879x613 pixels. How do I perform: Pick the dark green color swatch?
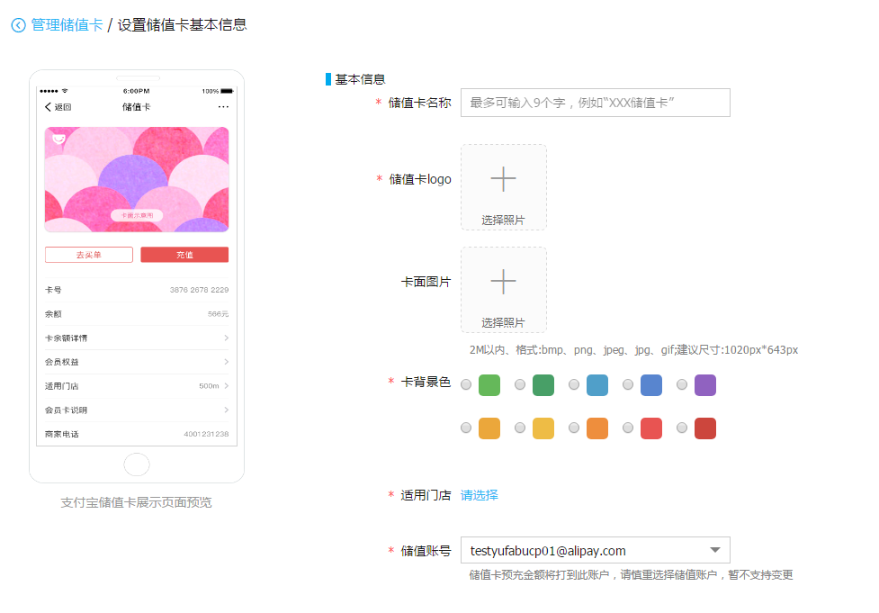tap(543, 385)
